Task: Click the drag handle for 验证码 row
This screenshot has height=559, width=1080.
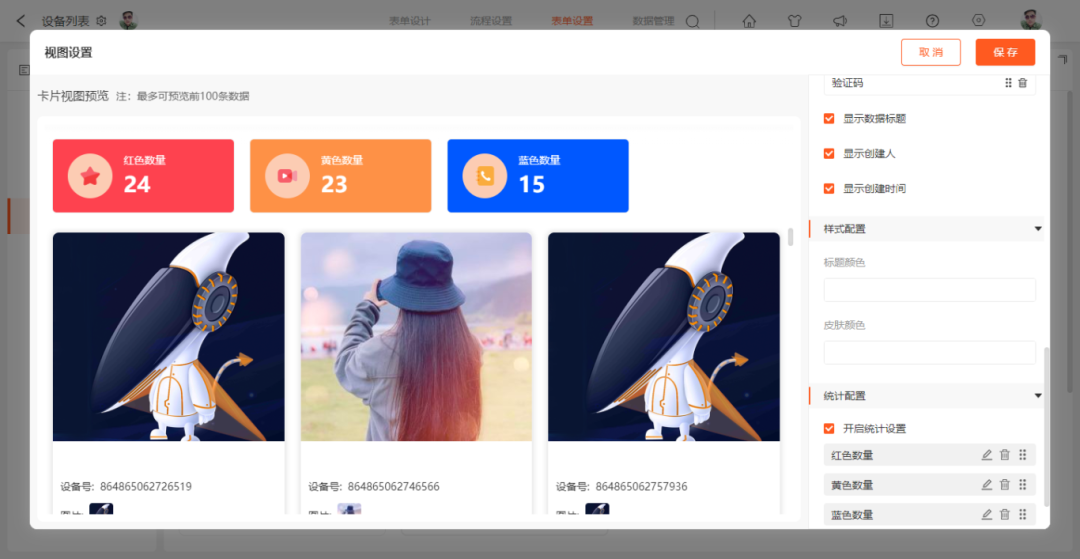Action: click(1008, 83)
